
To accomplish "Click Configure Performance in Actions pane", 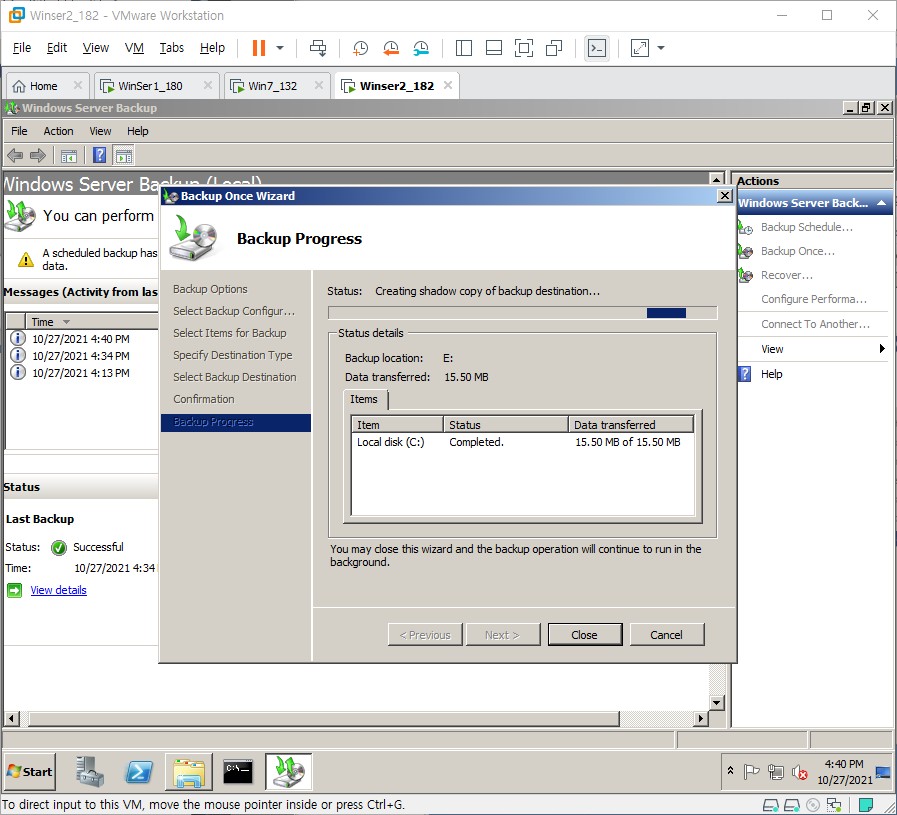I will coord(813,299).
